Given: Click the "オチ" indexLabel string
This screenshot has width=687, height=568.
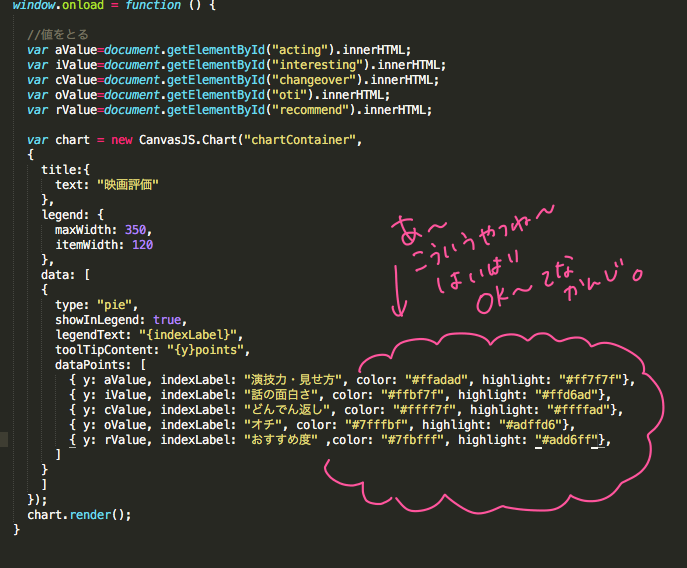Looking at the screenshot, I should [263, 425].
